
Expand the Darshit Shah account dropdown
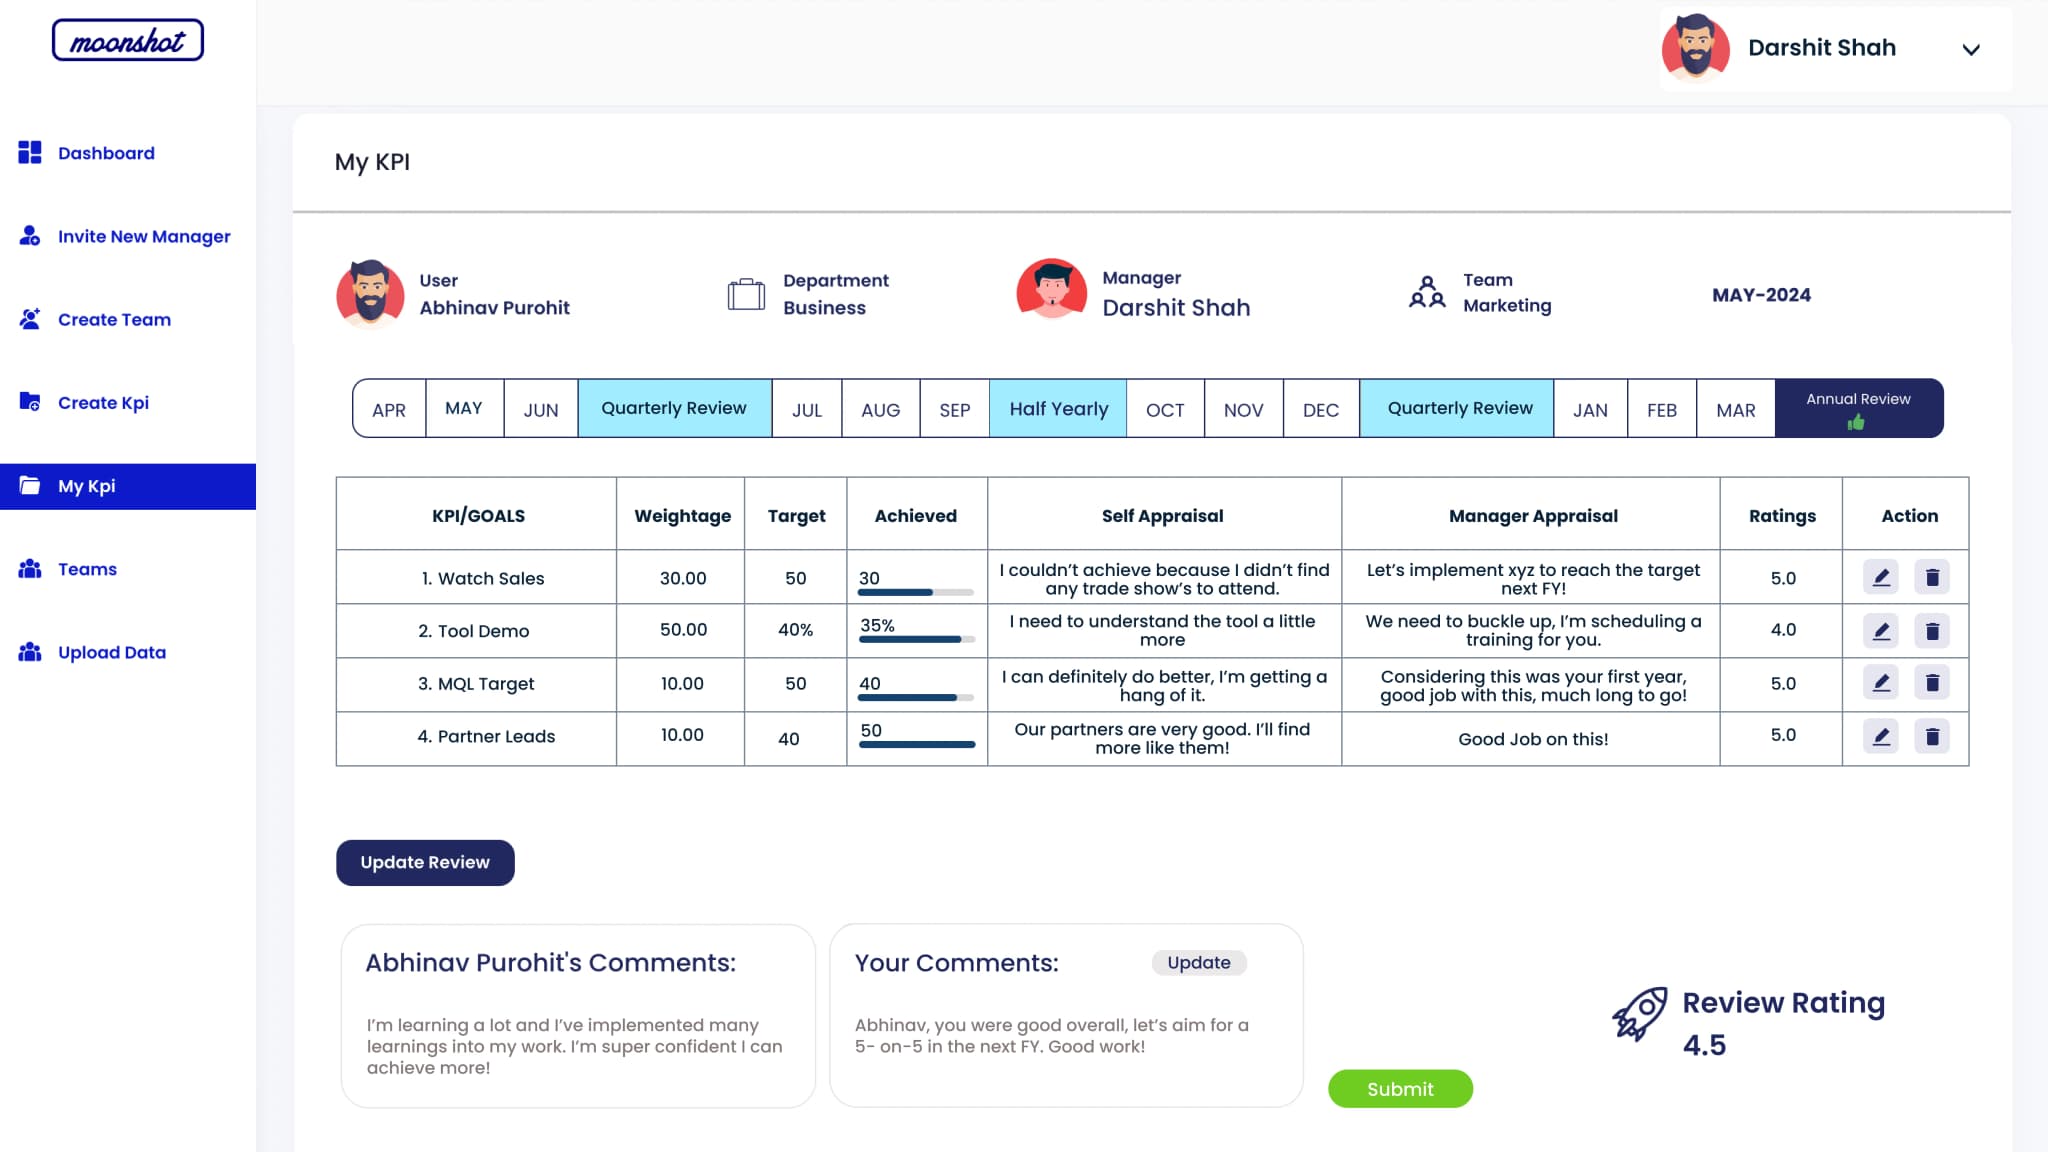pos(1970,49)
